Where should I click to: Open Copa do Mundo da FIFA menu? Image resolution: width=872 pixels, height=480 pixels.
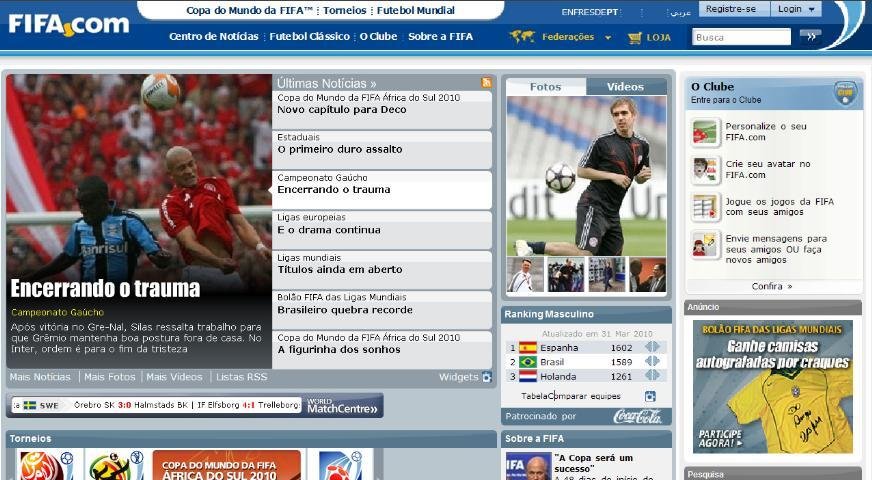(x=250, y=11)
